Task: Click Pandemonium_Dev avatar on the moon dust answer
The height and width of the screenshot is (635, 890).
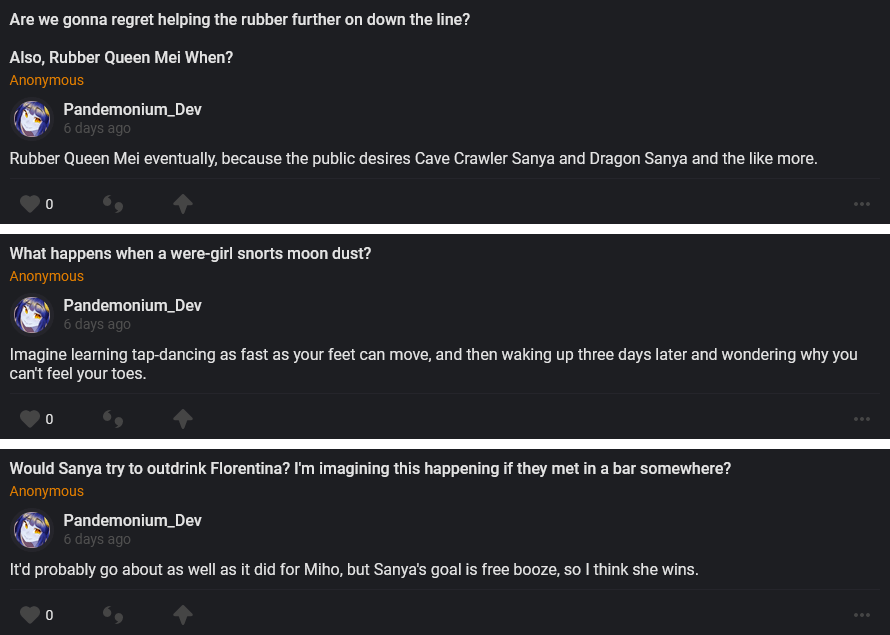Action: pos(31,315)
